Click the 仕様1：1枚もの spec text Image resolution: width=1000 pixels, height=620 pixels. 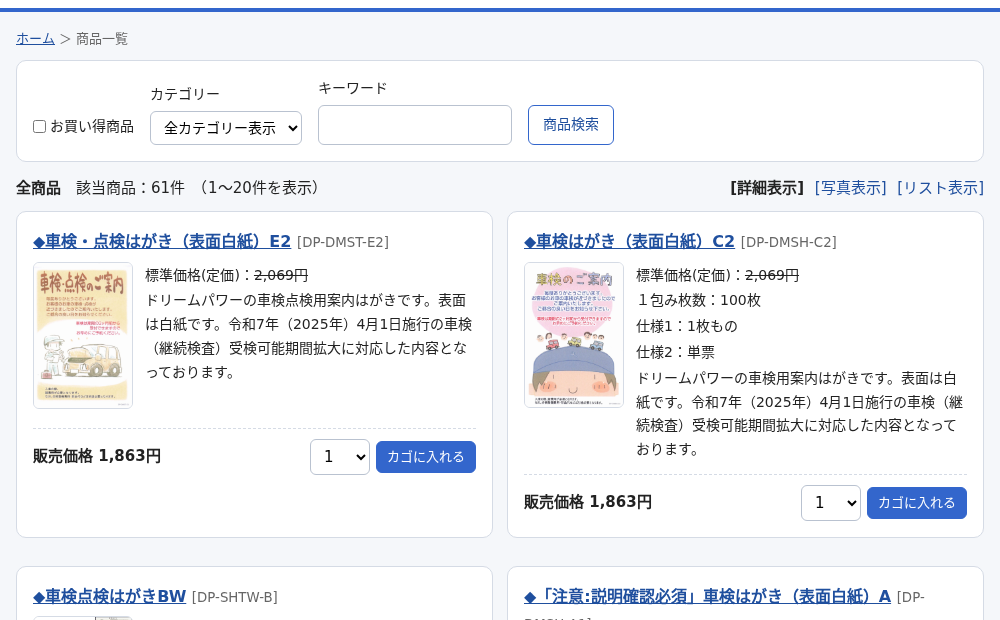coord(687,326)
